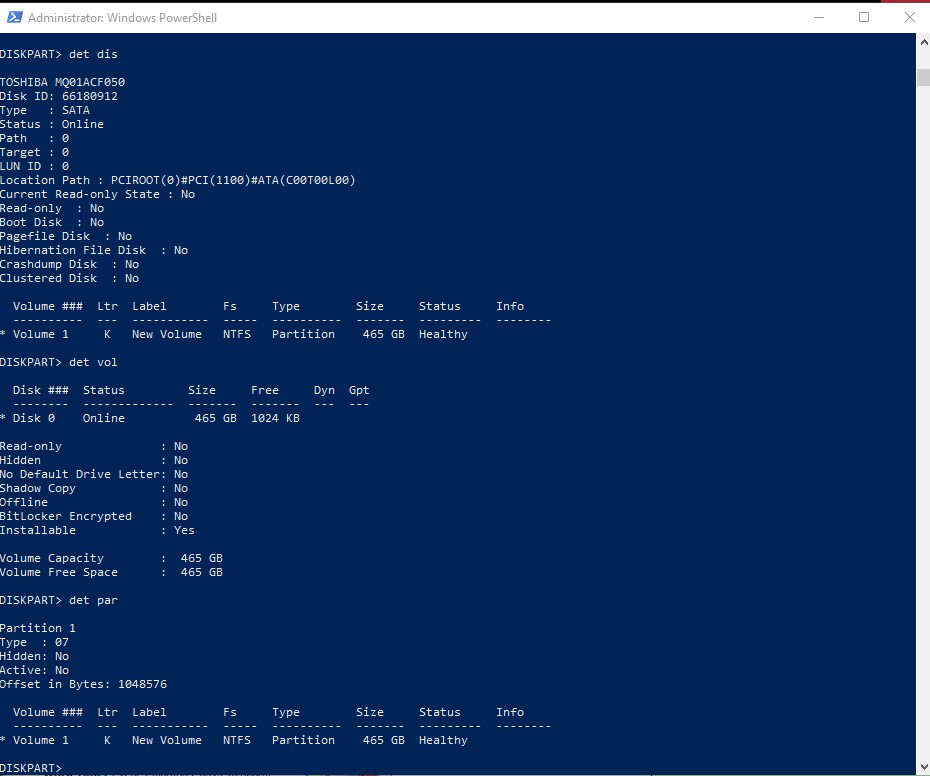Click the vertical scrollbar thumb

pyautogui.click(x=922, y=78)
